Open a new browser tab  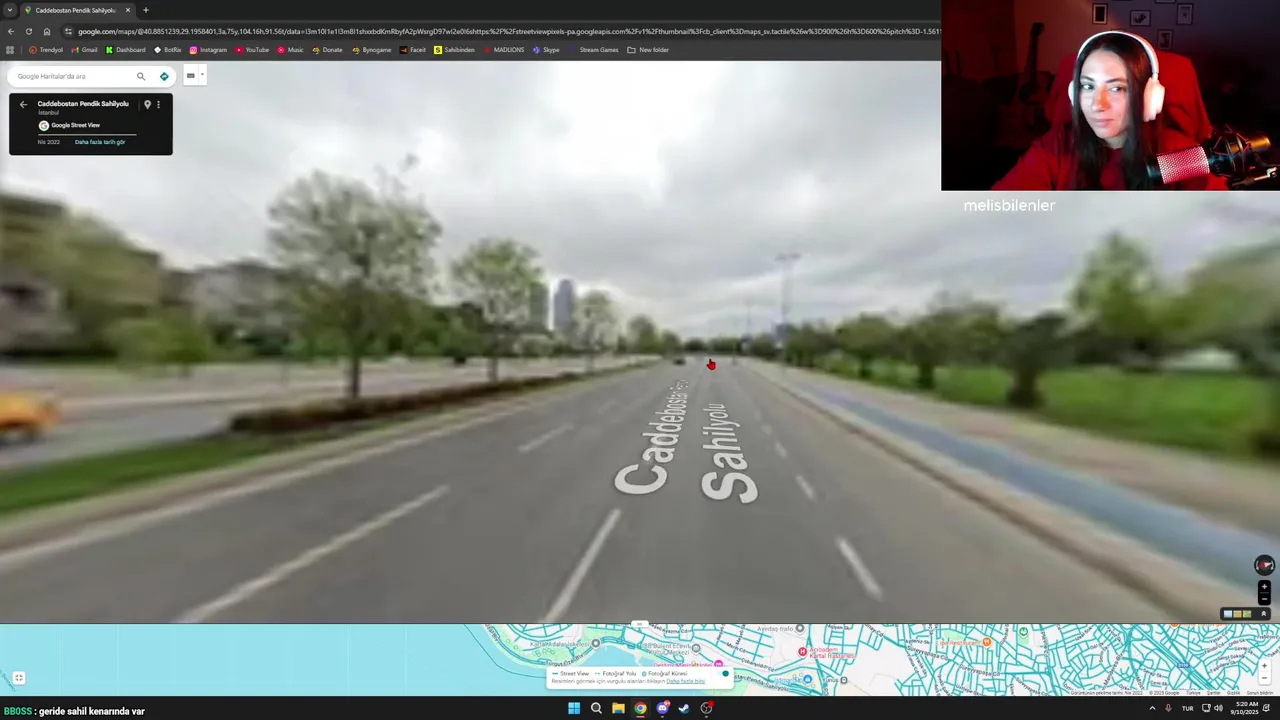146,10
